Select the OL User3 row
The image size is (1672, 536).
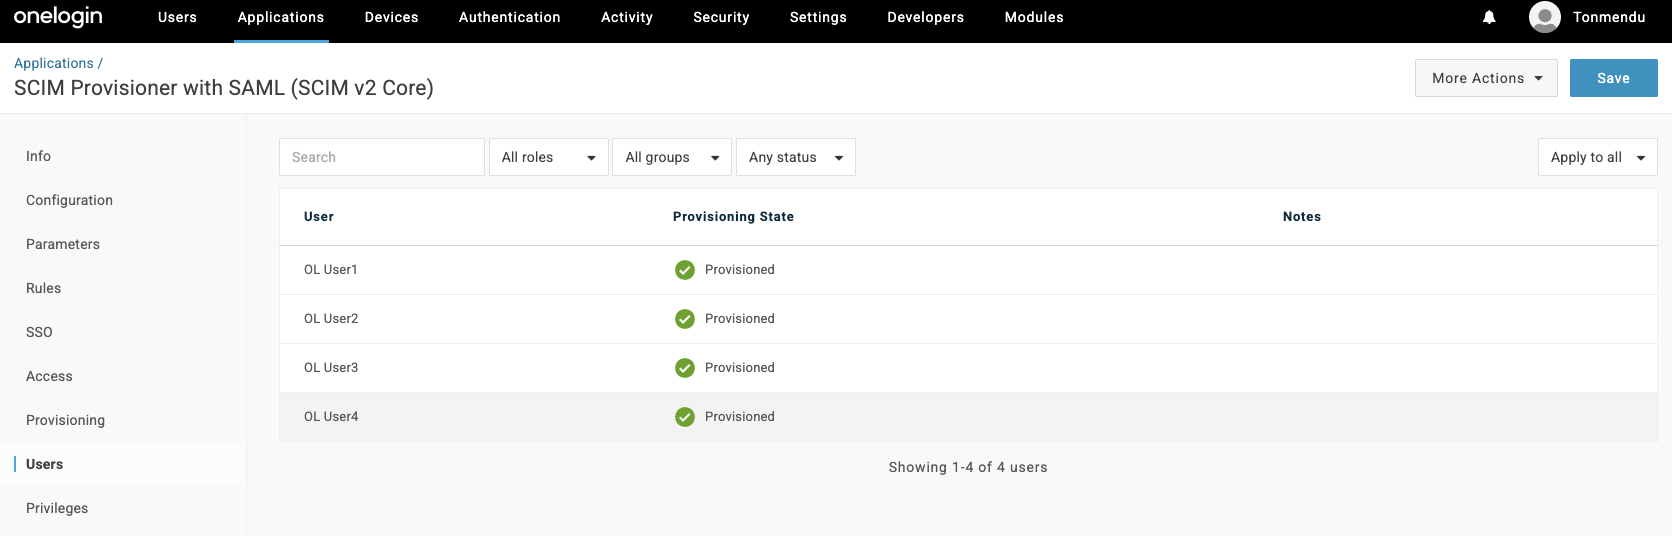331,368
